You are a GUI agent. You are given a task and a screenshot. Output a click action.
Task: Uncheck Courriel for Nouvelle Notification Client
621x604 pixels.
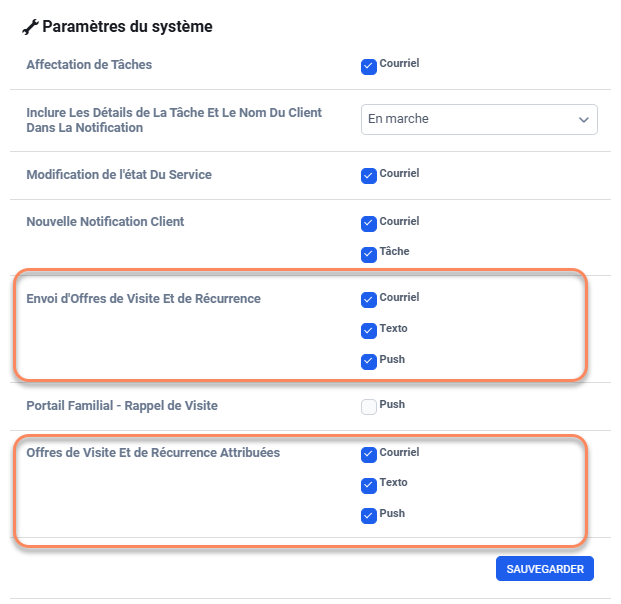pyautogui.click(x=368, y=223)
